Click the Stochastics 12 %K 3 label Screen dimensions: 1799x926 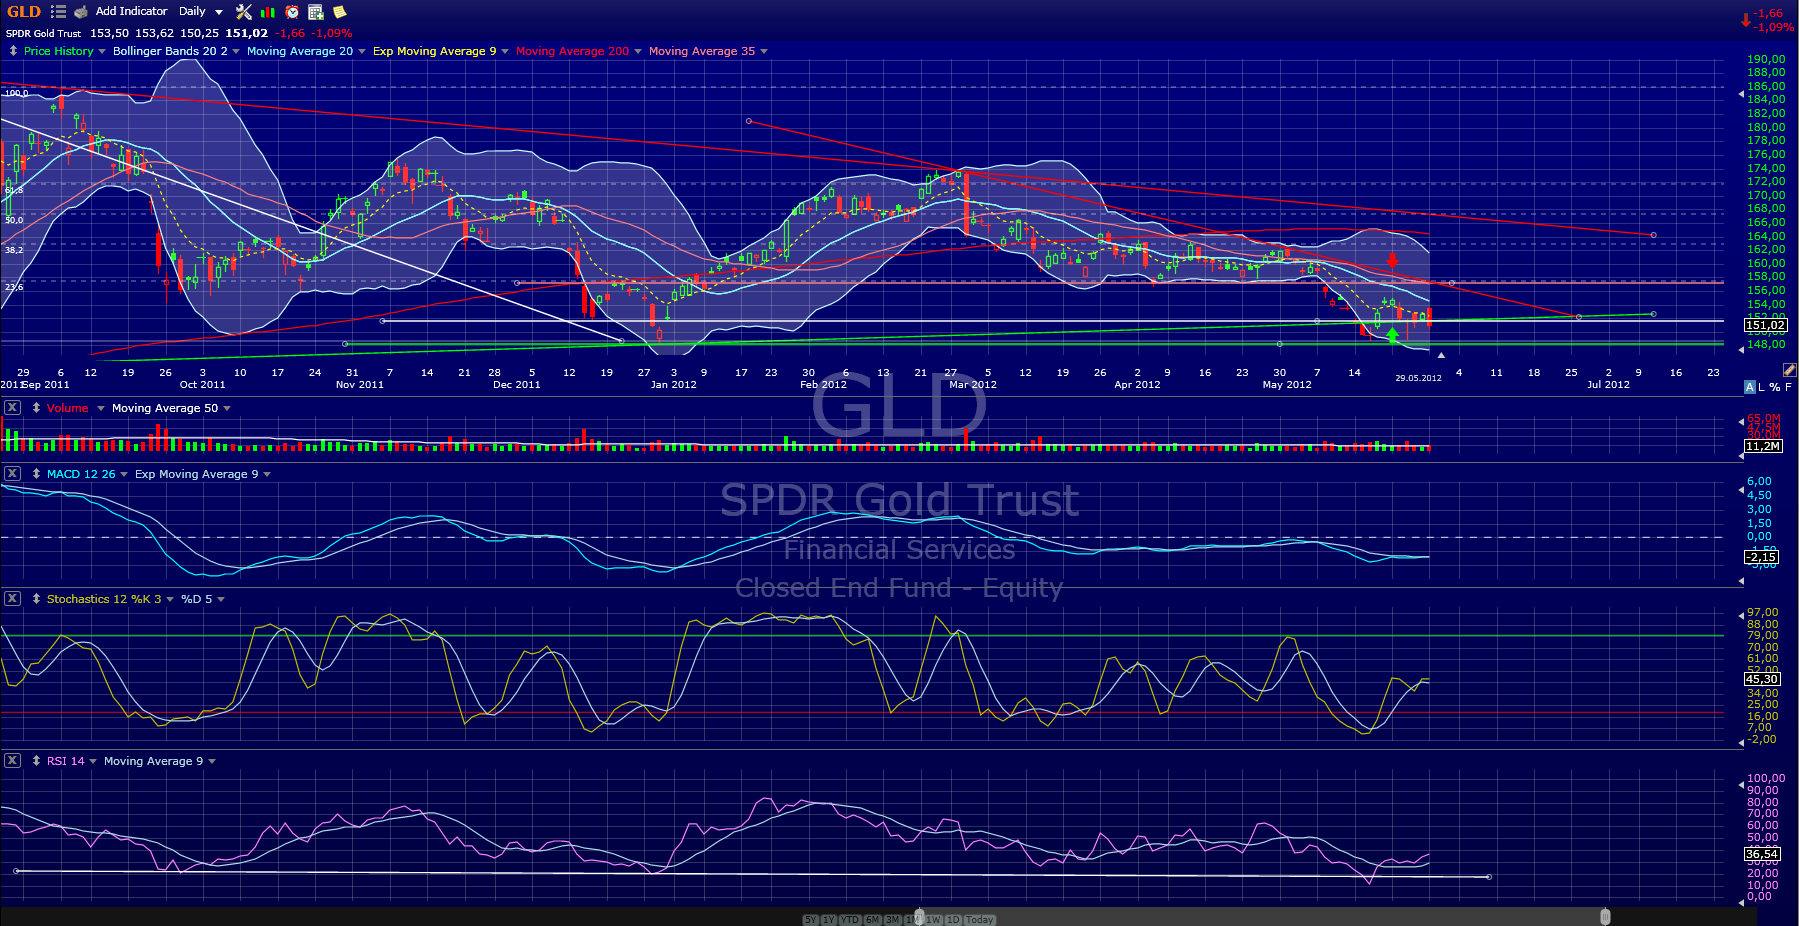point(104,599)
